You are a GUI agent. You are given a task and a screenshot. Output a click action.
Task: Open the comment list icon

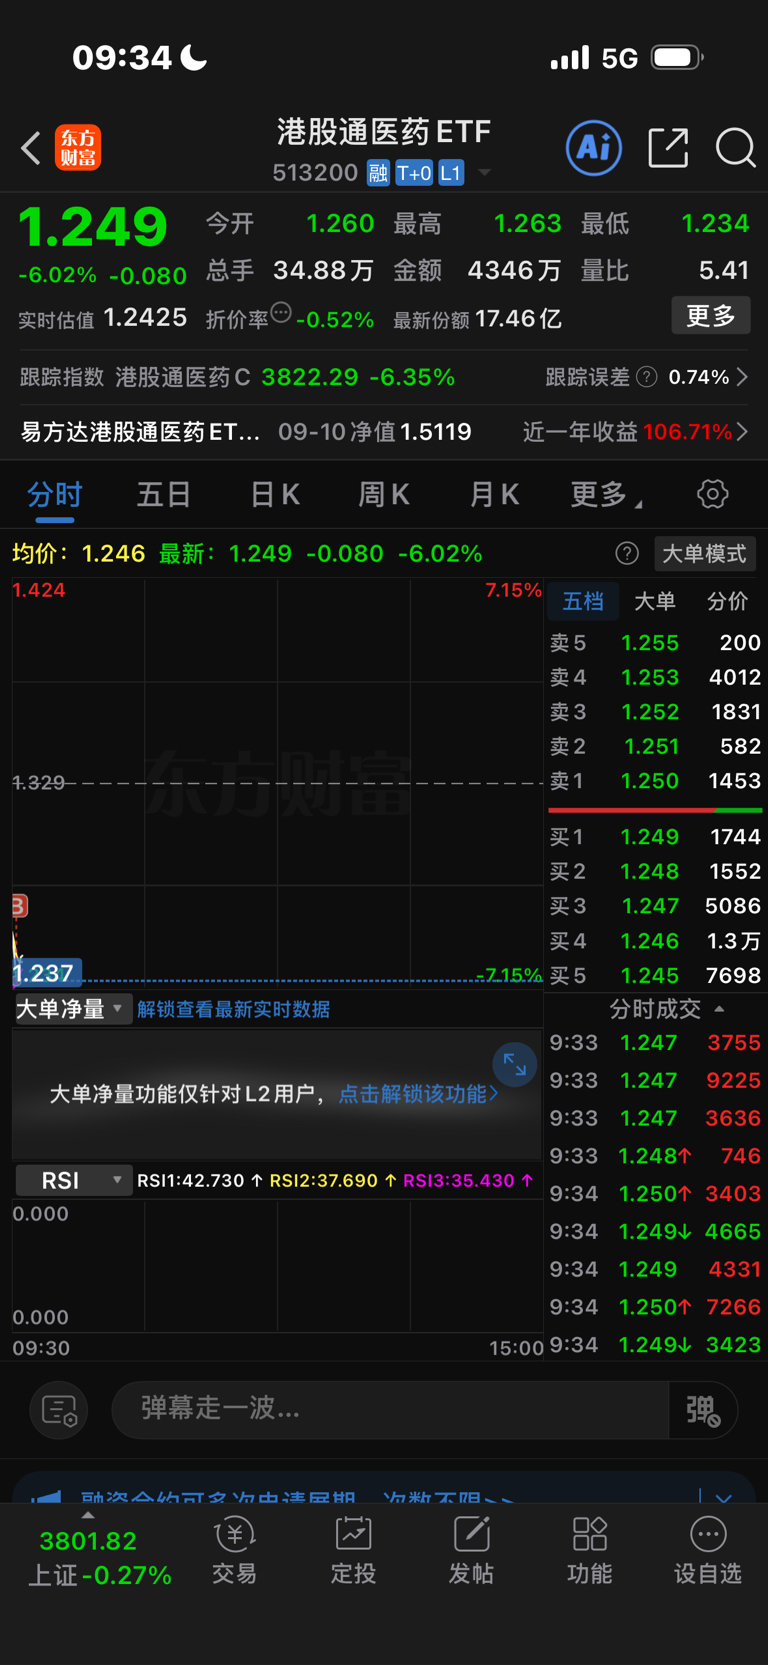60,1411
